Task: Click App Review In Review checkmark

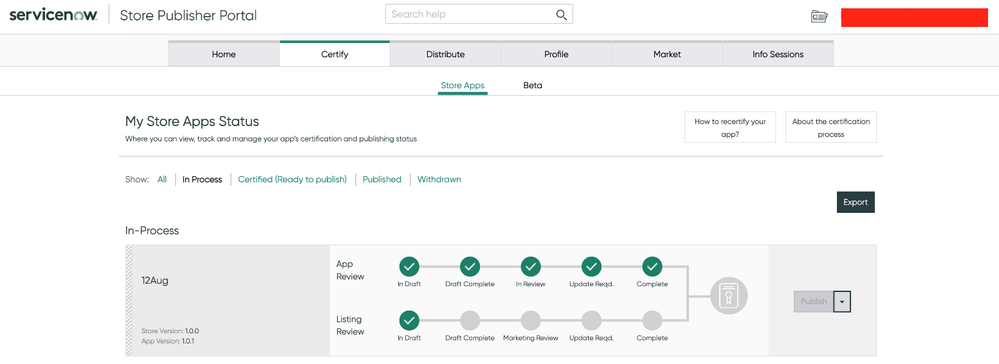Action: tap(531, 266)
